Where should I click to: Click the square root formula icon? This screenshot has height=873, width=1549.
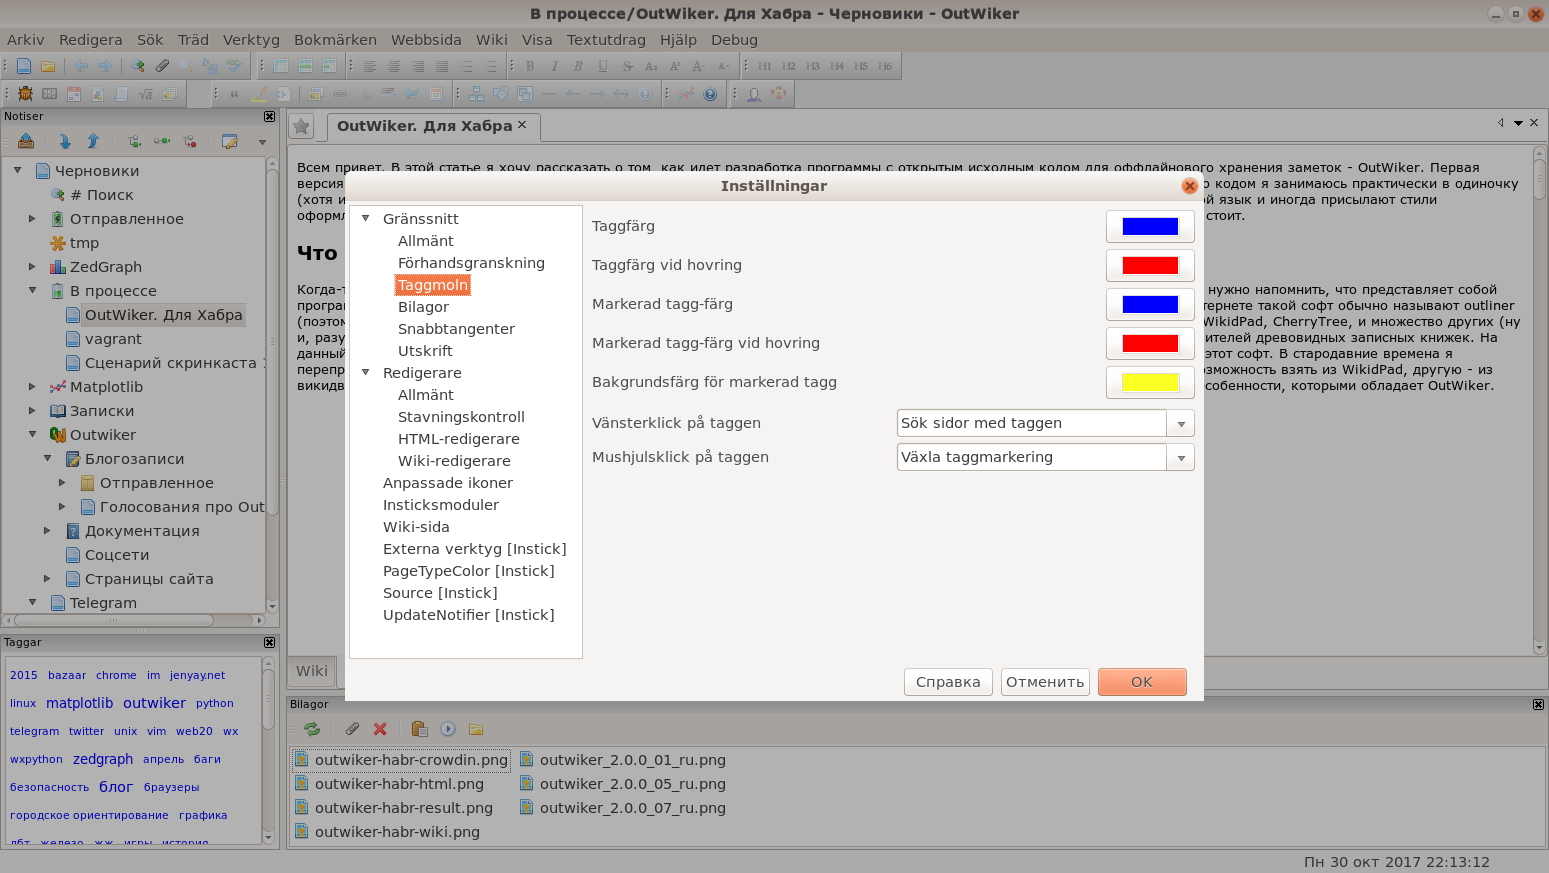tap(145, 94)
